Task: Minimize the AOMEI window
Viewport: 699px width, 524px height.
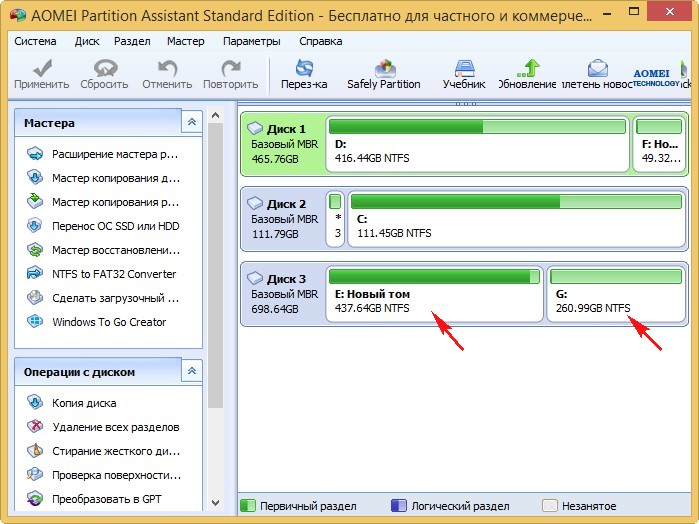Action: (607, 13)
